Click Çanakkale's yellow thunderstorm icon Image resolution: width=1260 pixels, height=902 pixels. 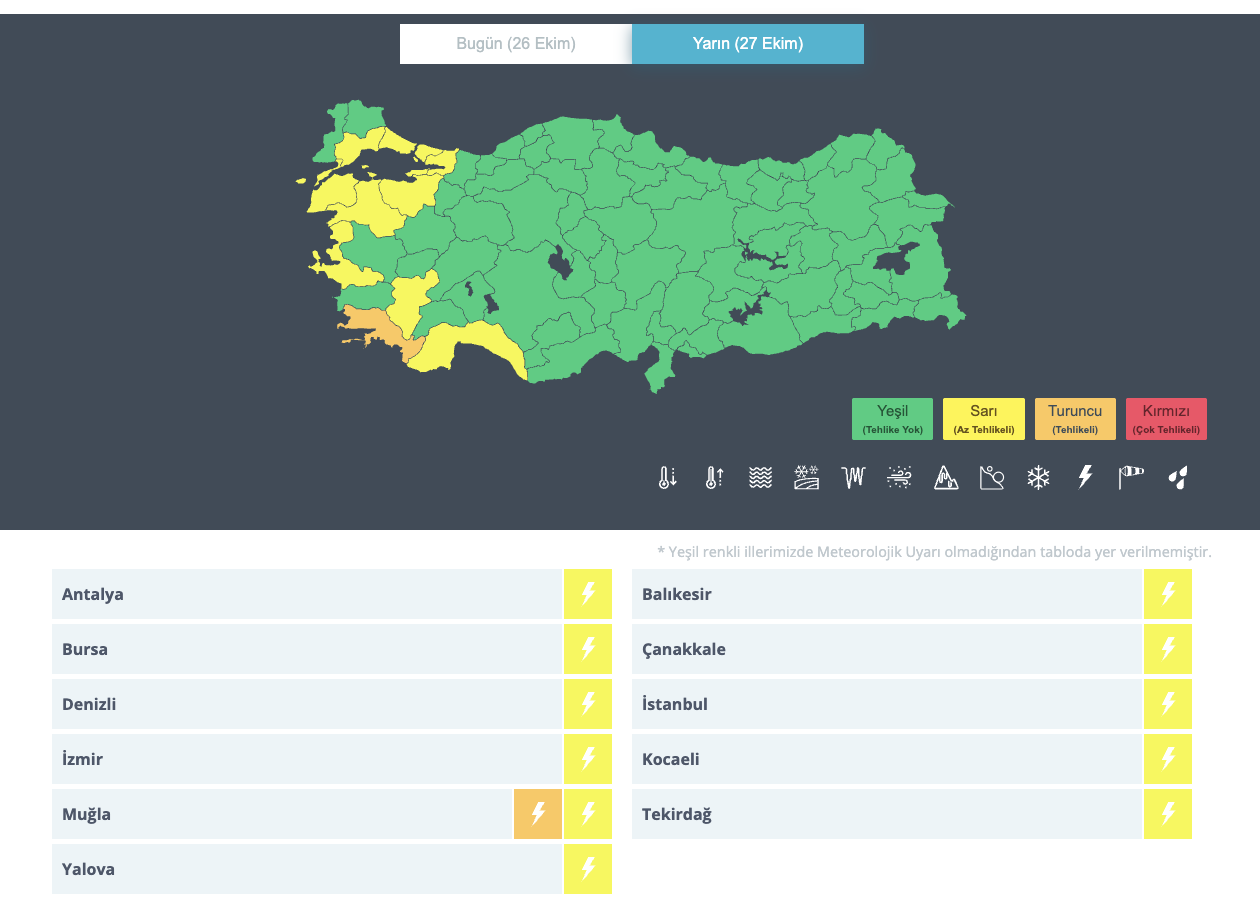[x=1168, y=649]
